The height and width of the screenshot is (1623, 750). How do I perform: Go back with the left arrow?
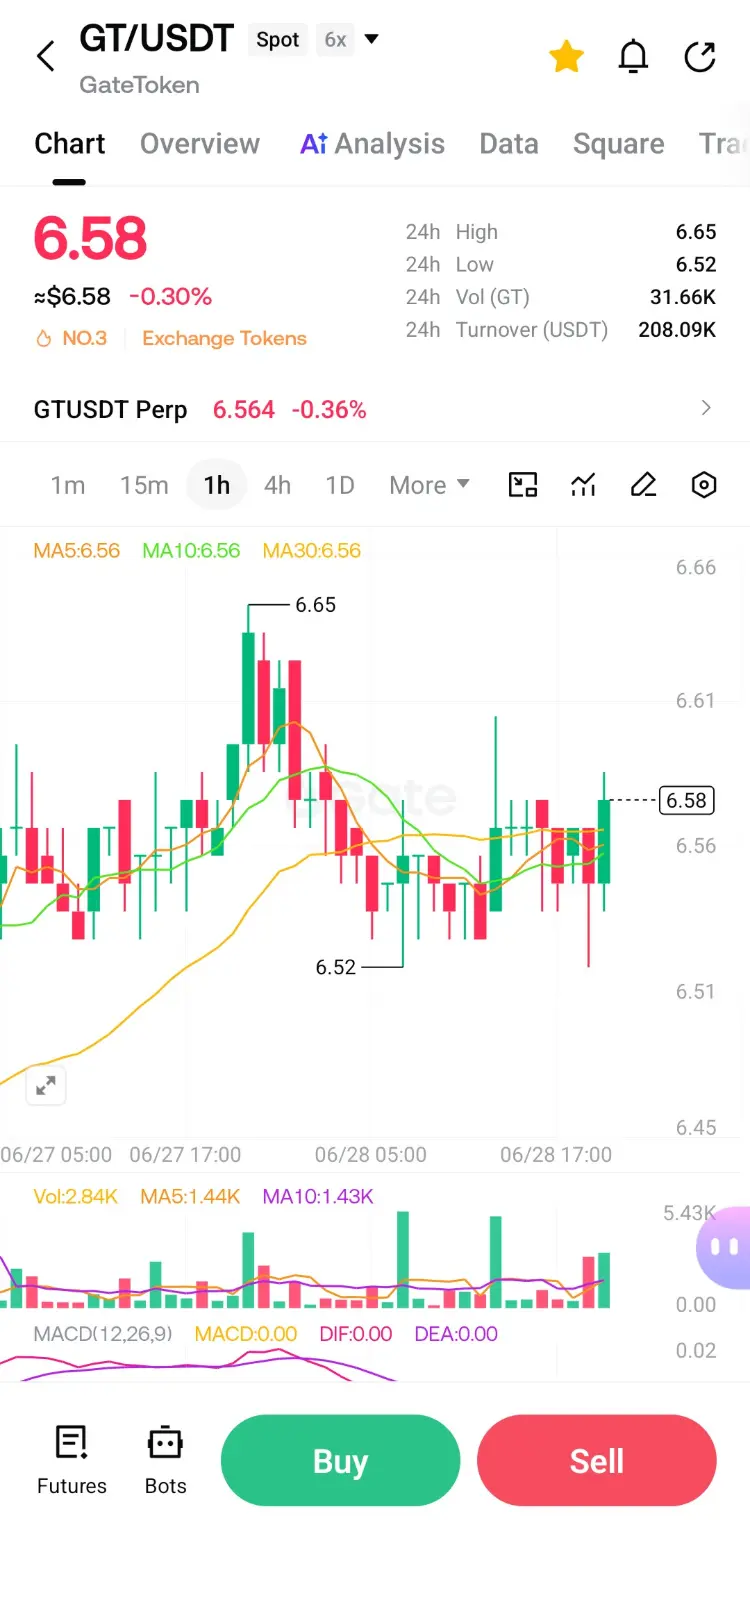point(46,56)
